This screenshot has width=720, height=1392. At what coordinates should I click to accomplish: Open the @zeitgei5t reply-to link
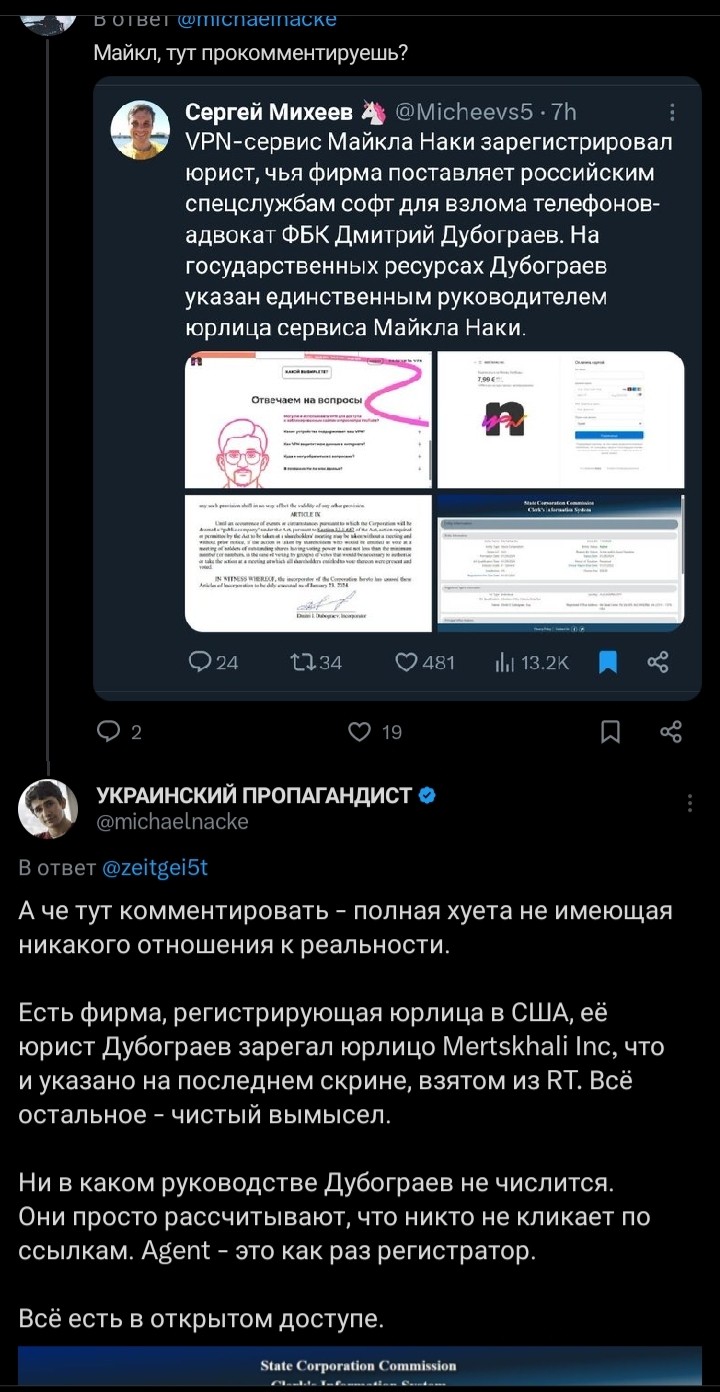155,868
